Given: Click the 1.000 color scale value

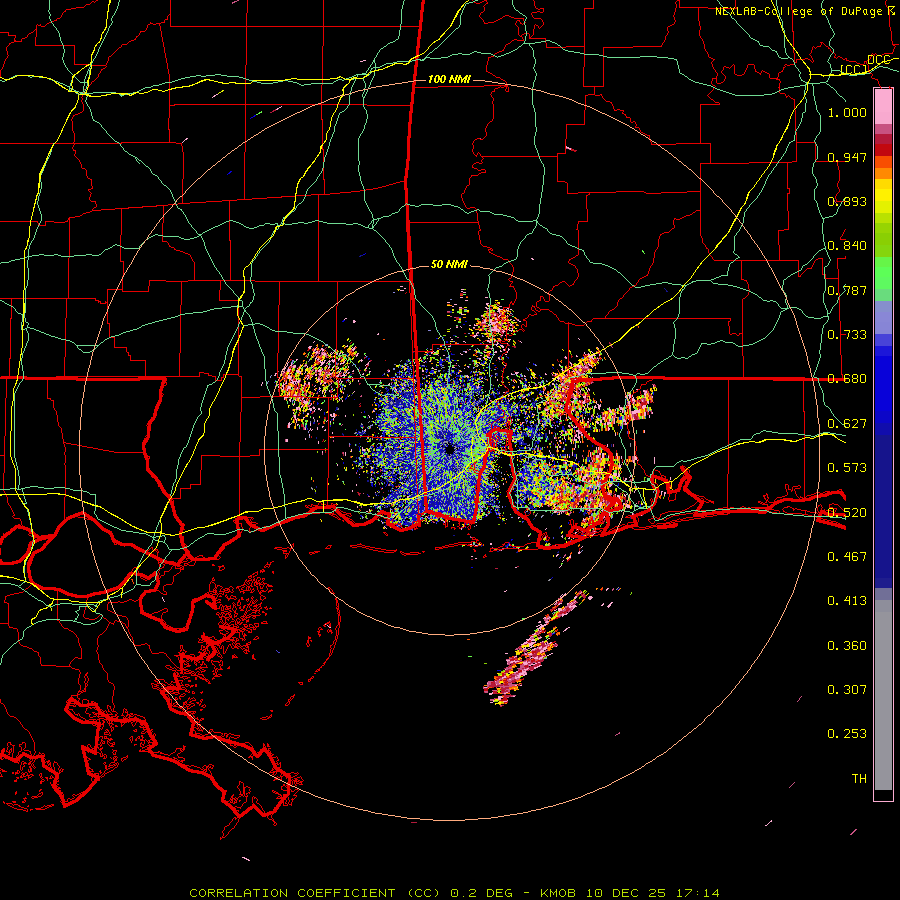Looking at the screenshot, I should [x=847, y=112].
